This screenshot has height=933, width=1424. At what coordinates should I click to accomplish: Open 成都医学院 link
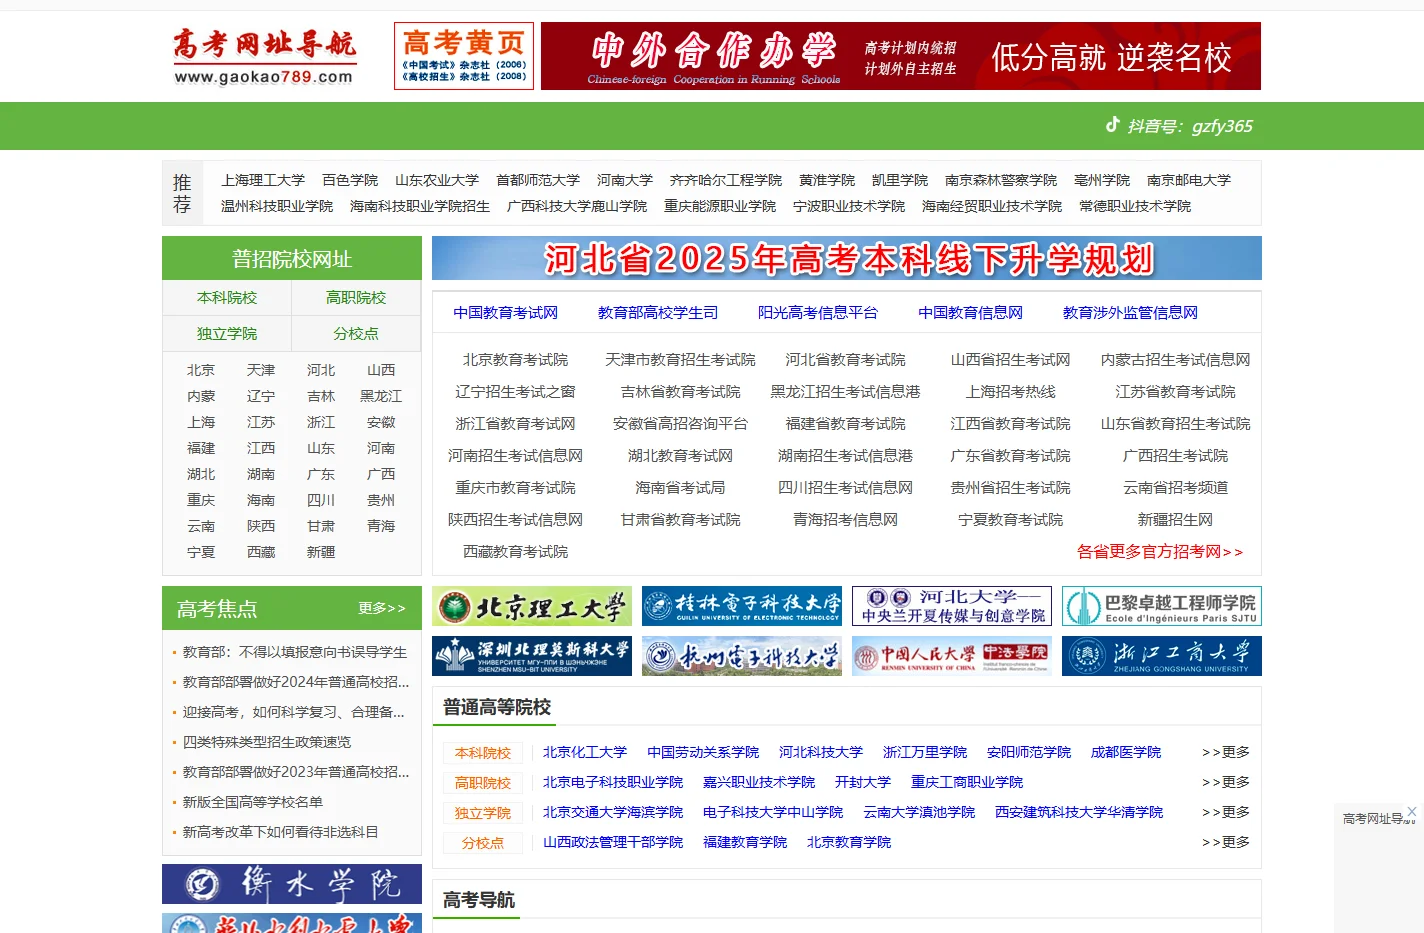(1126, 752)
